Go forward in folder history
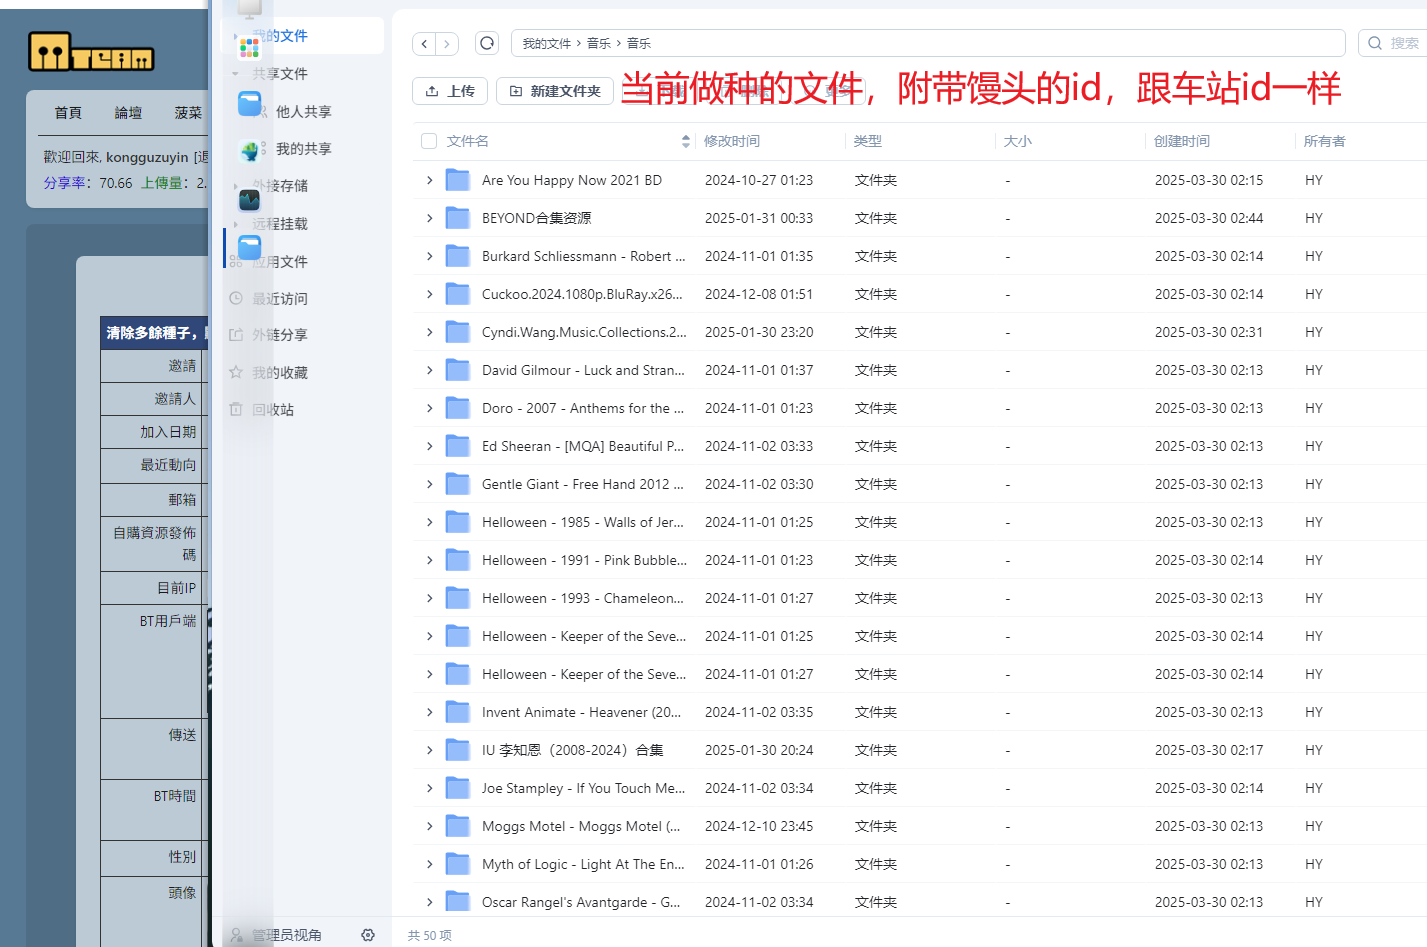This screenshot has height=947, width=1427. (x=447, y=43)
